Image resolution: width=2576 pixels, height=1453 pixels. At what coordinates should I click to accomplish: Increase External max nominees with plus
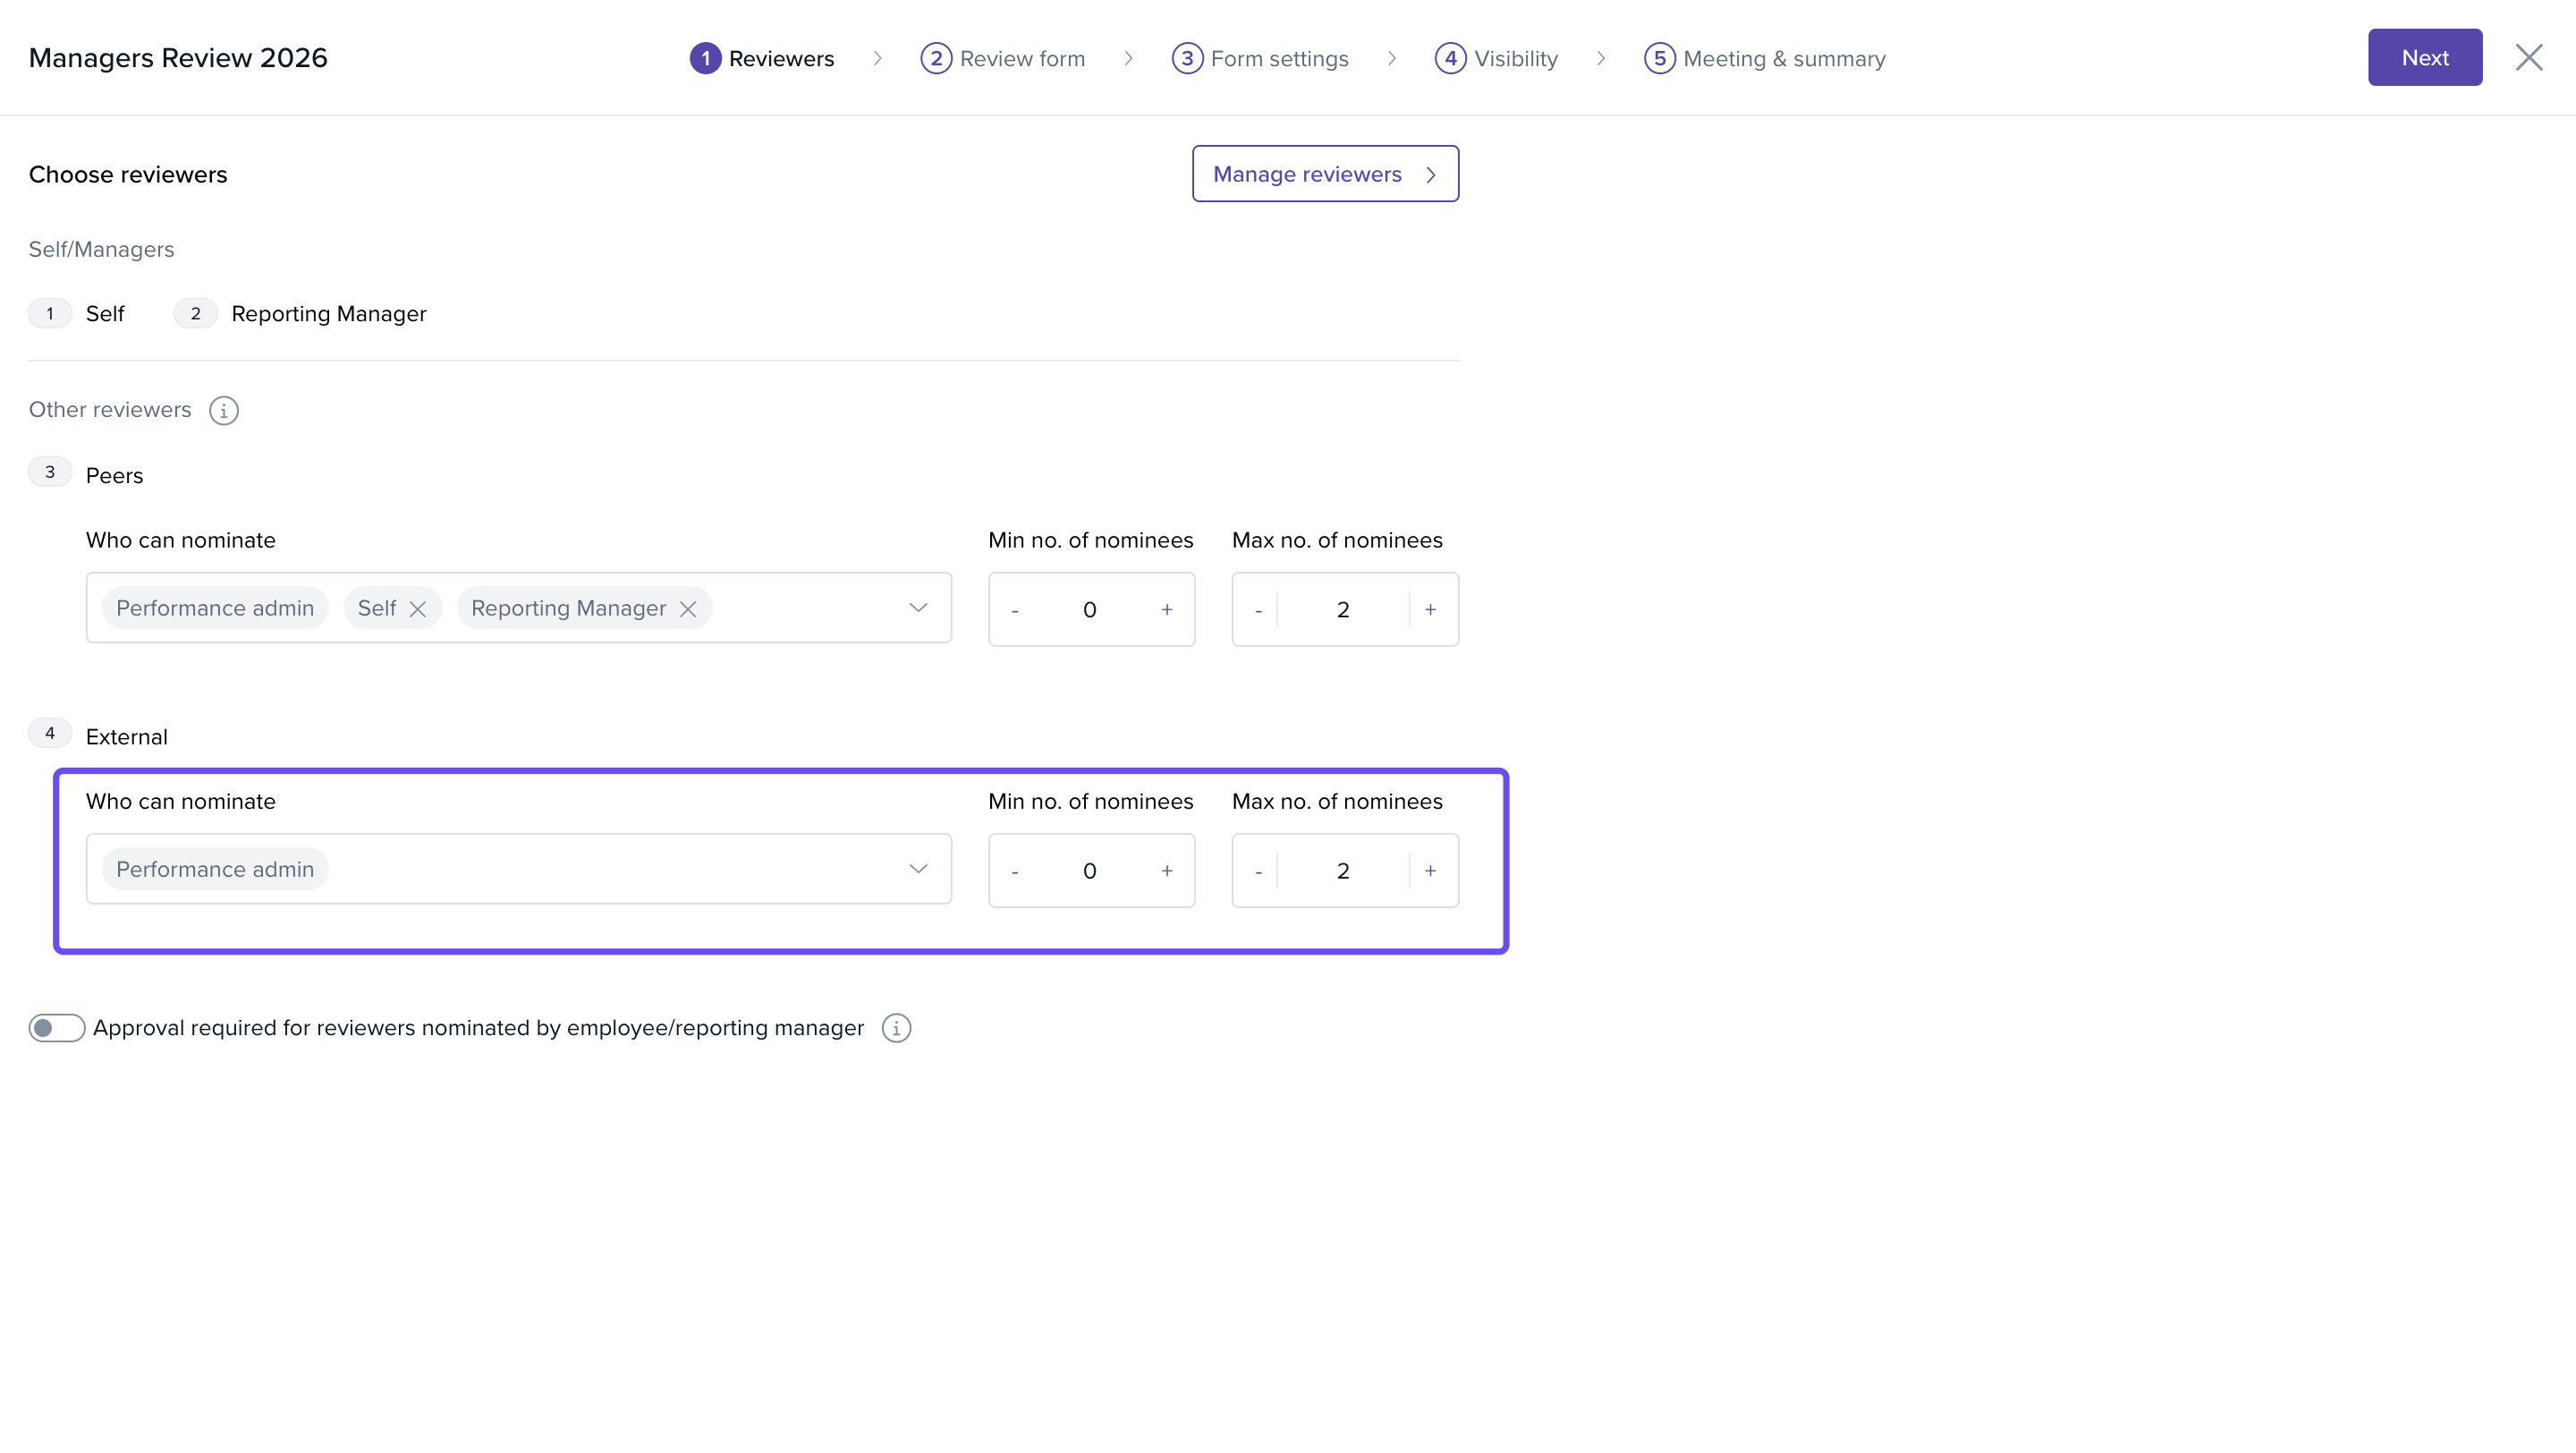point(1430,871)
